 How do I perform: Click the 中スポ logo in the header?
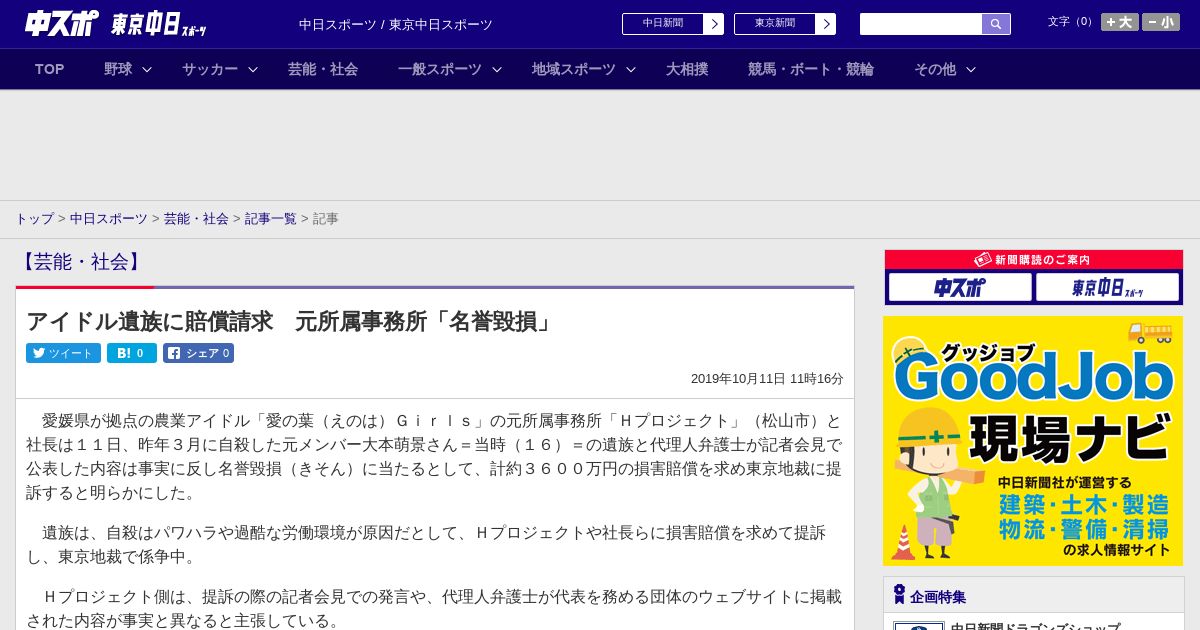62,24
